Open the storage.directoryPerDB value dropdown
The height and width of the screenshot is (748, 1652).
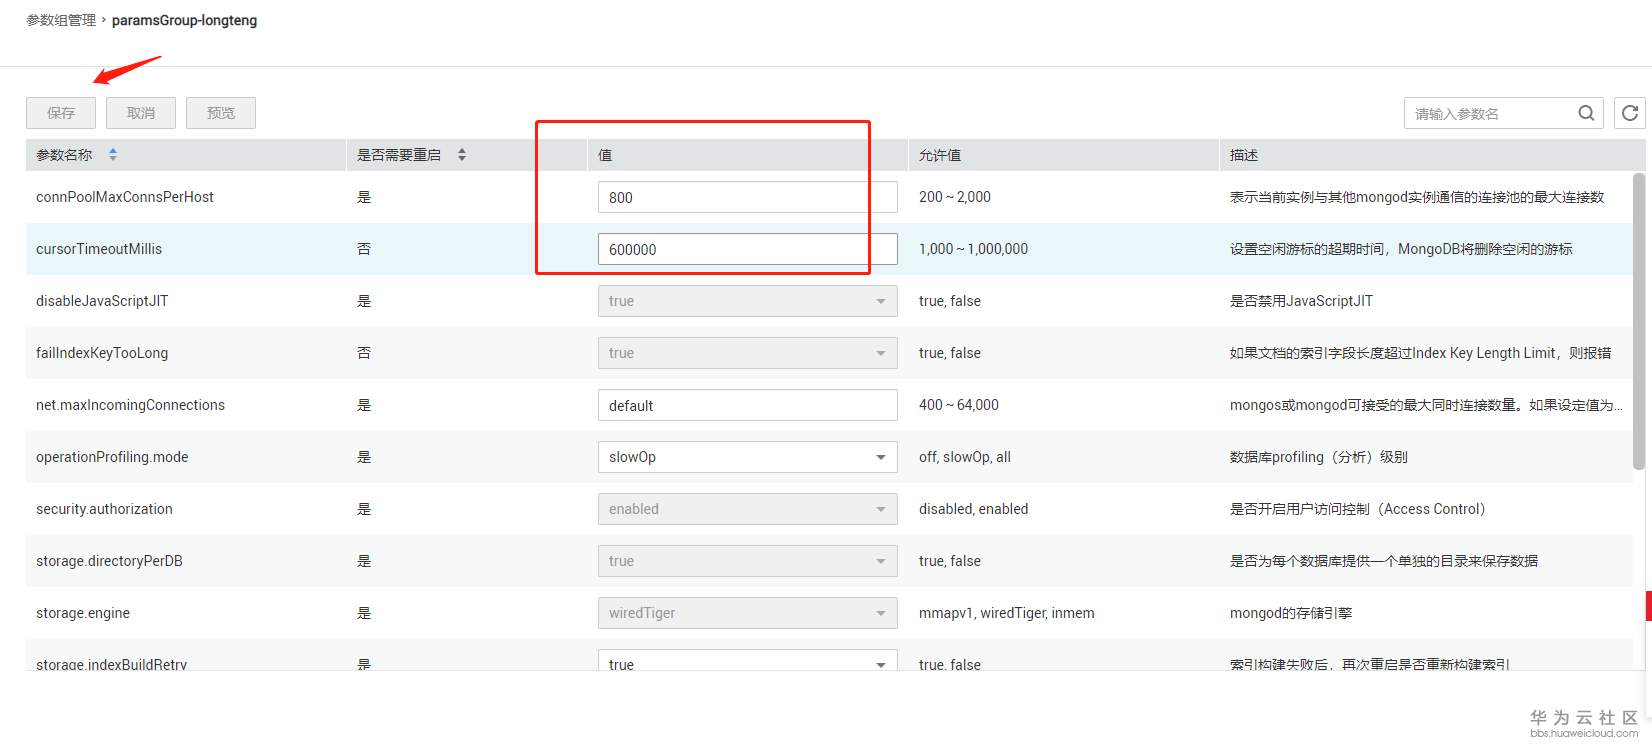point(748,561)
